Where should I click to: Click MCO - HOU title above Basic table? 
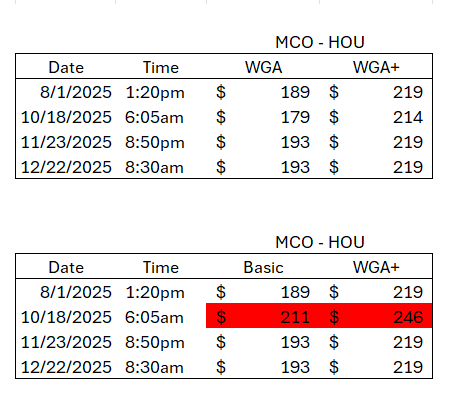coord(320,242)
